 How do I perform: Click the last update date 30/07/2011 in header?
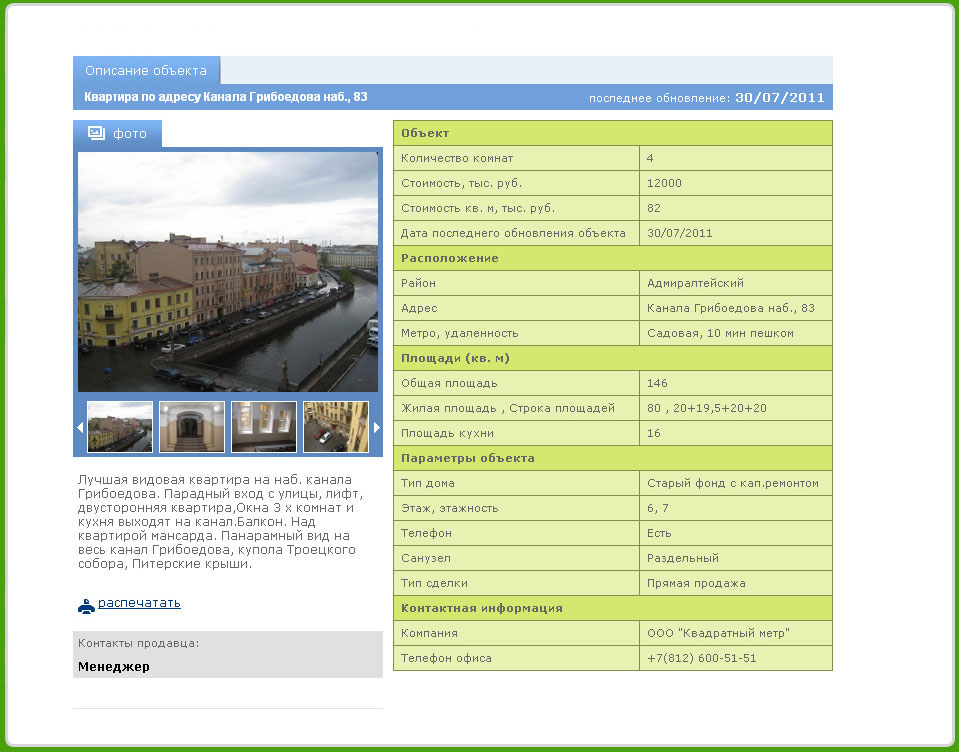779,97
